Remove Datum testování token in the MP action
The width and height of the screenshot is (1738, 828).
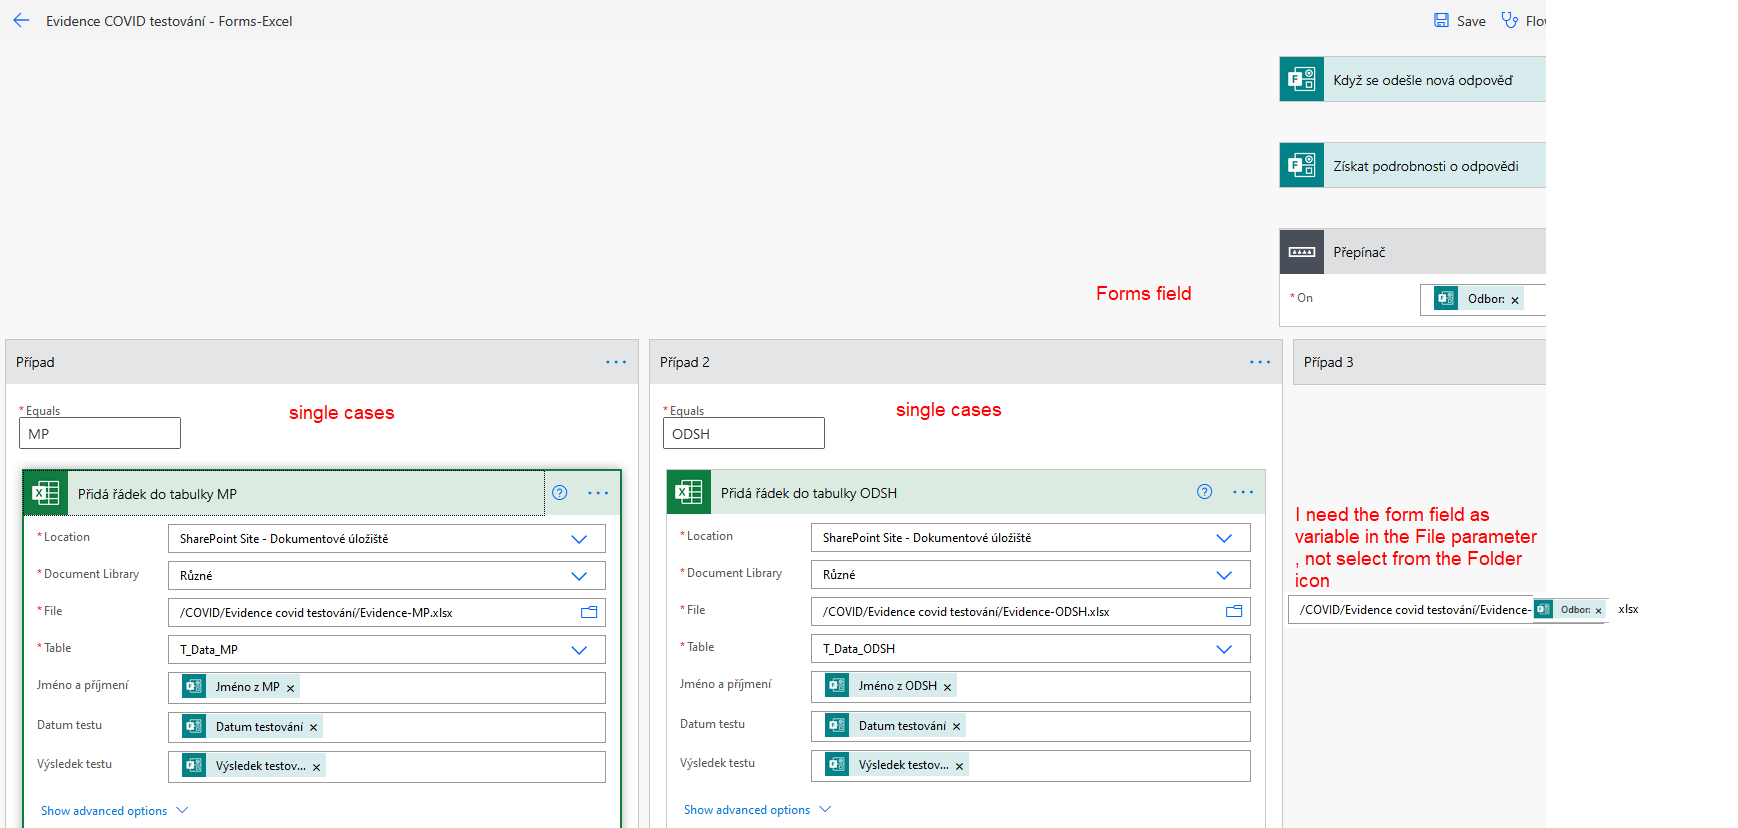(314, 728)
